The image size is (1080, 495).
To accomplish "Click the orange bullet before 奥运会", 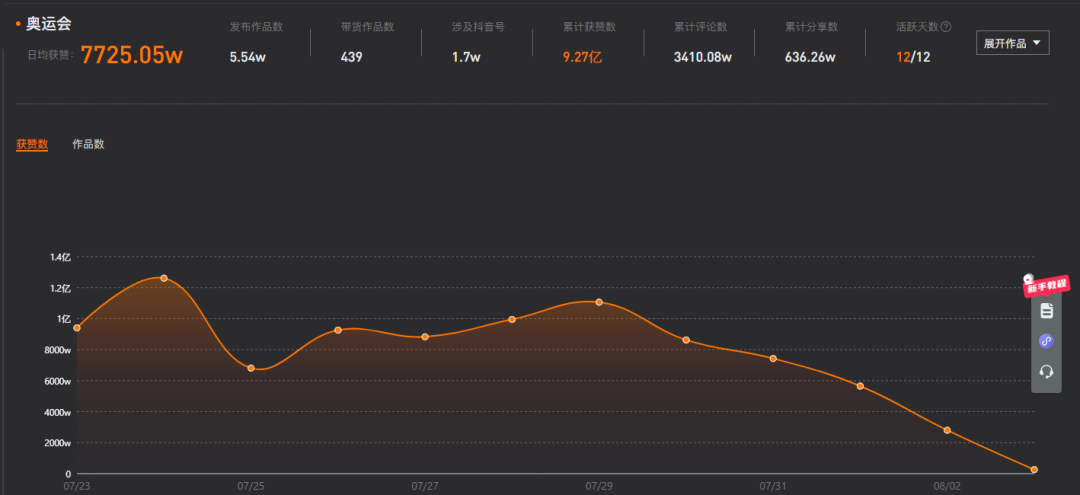I will [x=19, y=24].
